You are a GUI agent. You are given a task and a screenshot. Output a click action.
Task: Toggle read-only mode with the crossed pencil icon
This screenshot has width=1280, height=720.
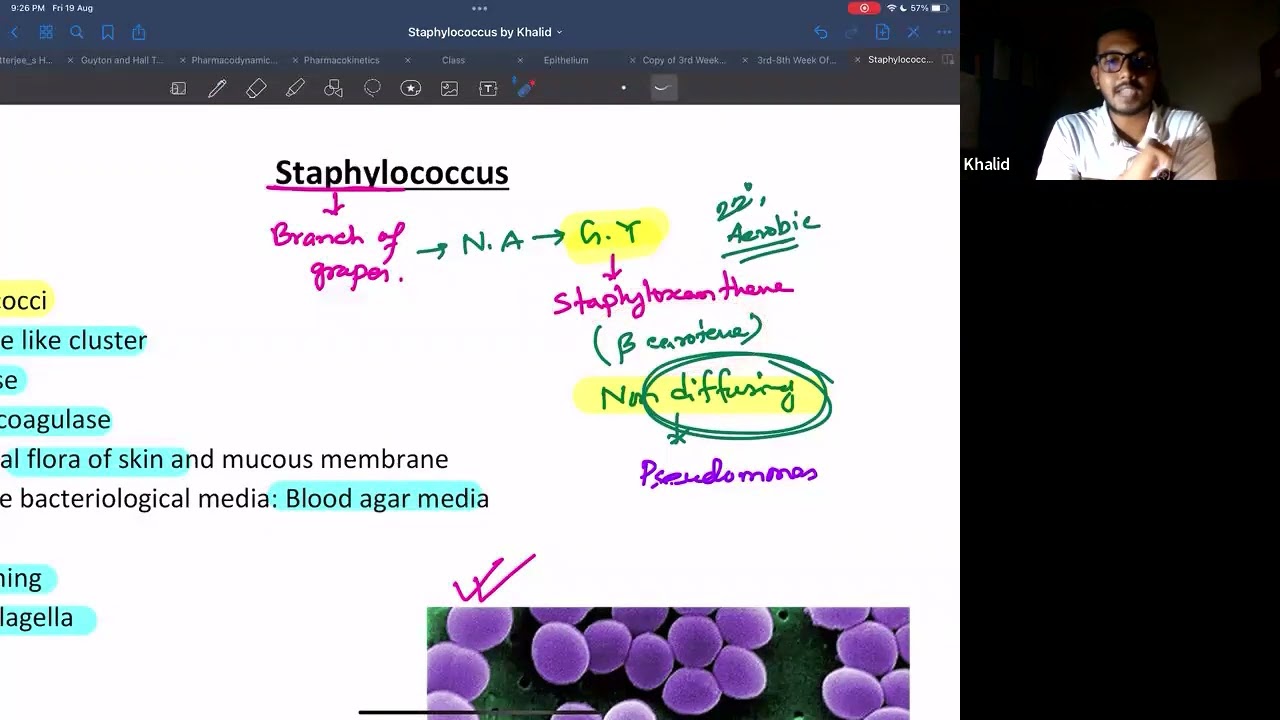tap(913, 32)
